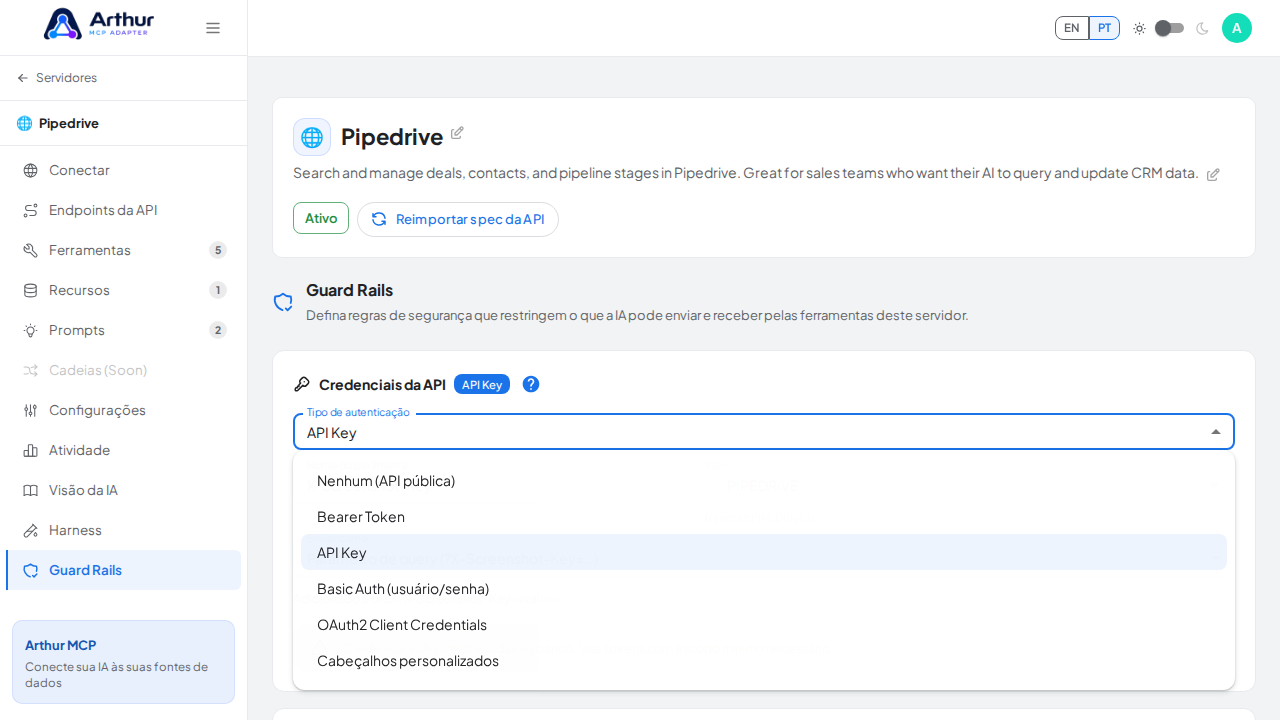Go back to Servidores
The image size is (1280, 720).
tap(57, 78)
